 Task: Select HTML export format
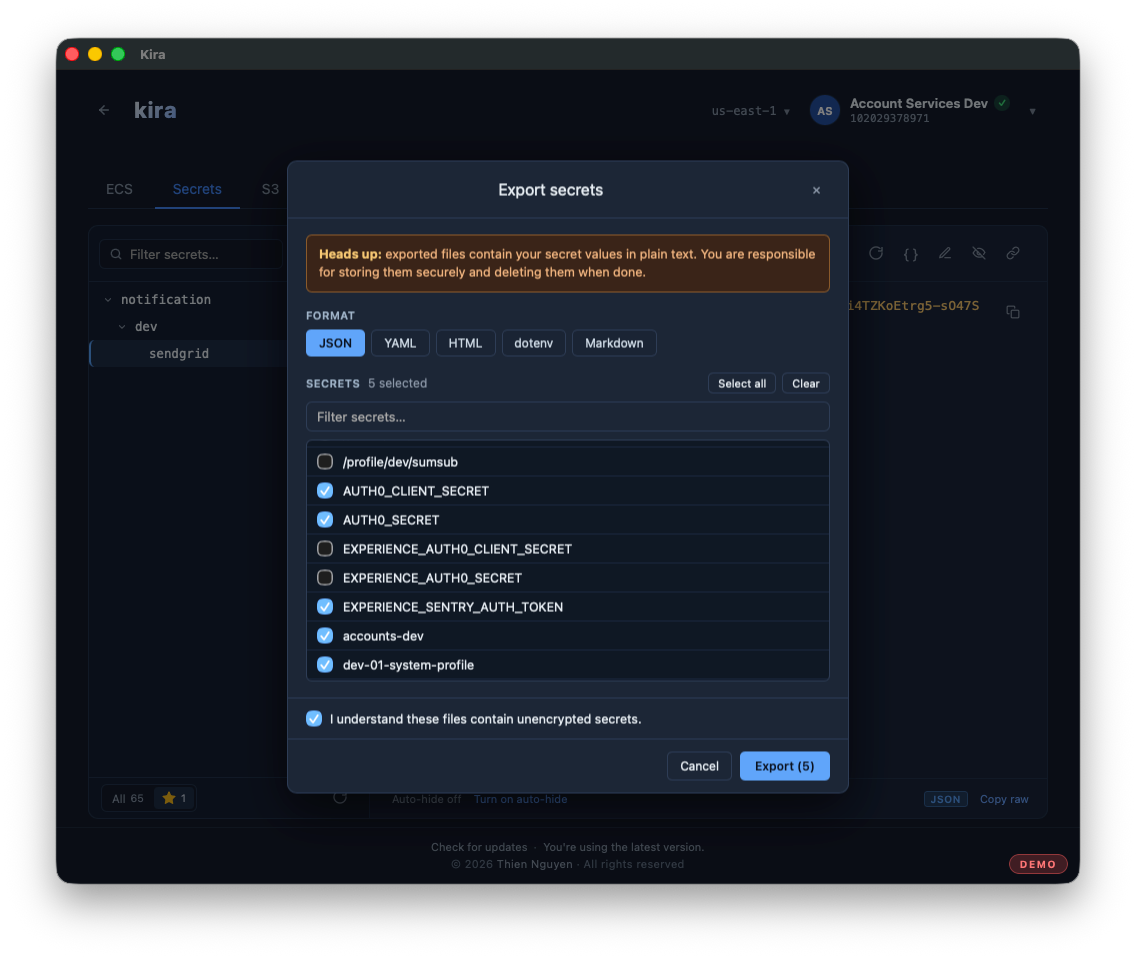pos(465,343)
